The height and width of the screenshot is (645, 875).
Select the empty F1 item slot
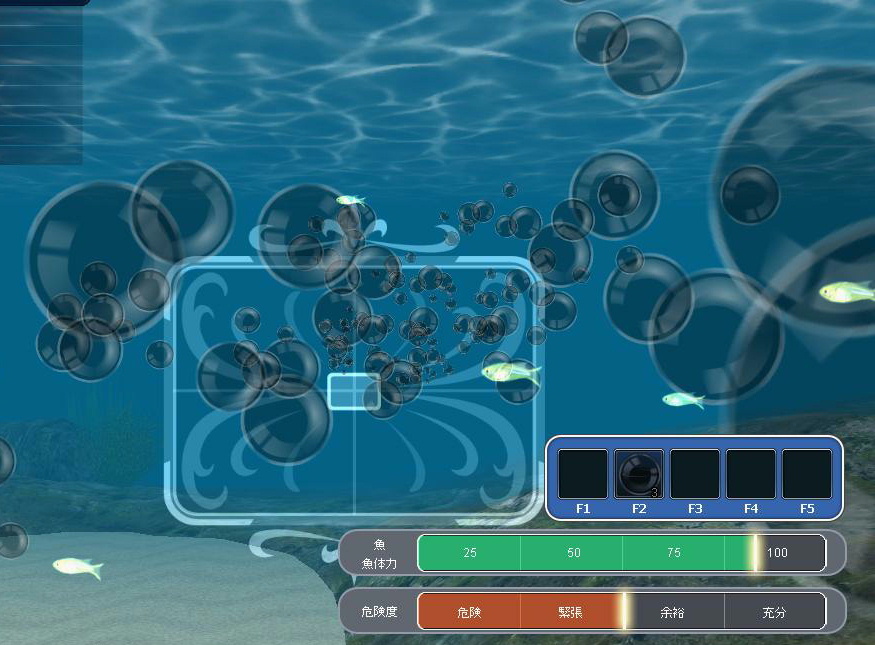coord(583,473)
